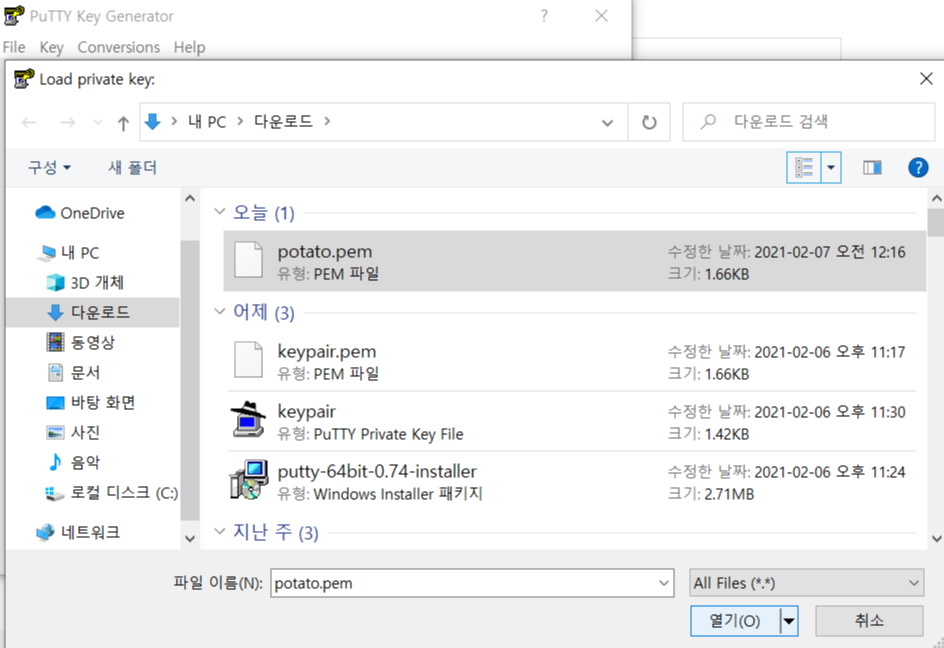Open 사진 folder
Screen dimensions: 944x648
(x=73, y=432)
